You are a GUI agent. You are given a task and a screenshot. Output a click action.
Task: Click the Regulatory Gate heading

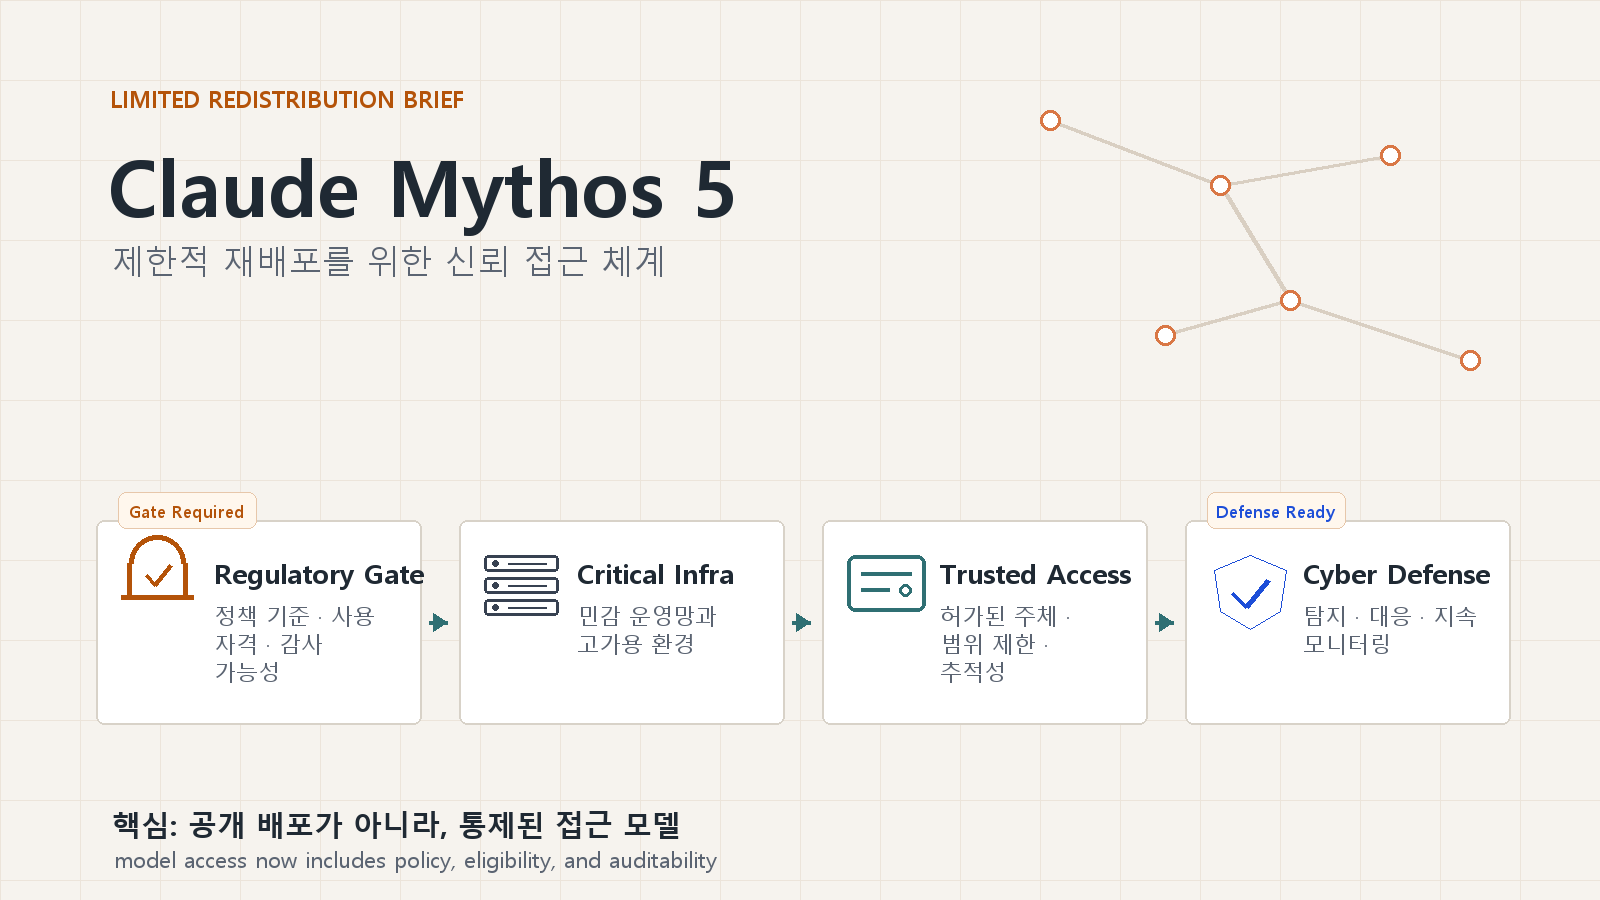coord(319,575)
